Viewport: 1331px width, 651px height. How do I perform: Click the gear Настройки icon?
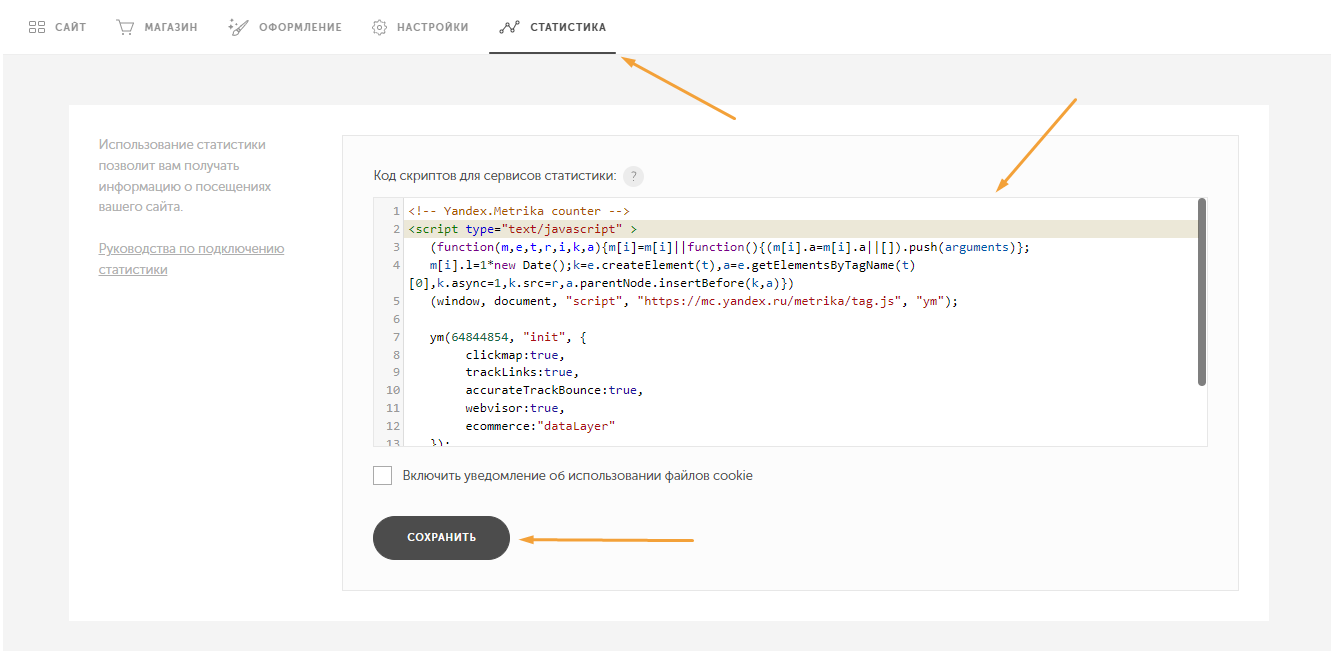tap(379, 27)
